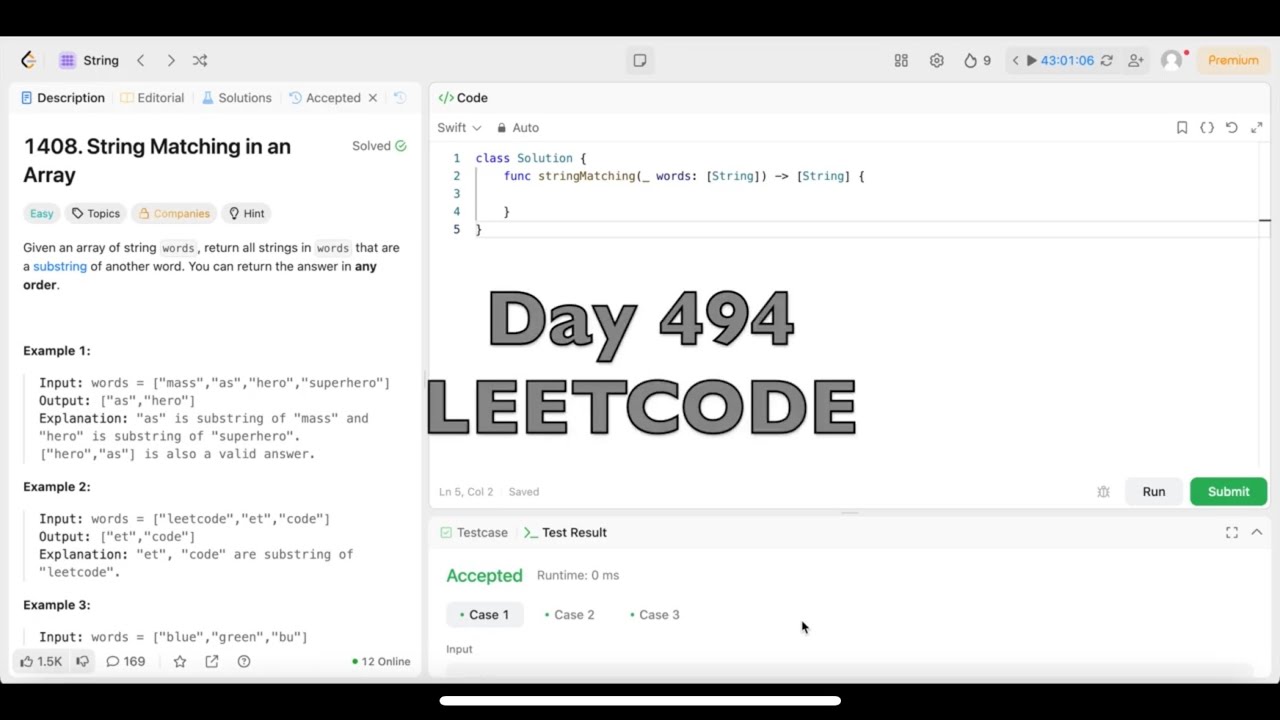Open the Swift language dropdown

click(x=459, y=128)
